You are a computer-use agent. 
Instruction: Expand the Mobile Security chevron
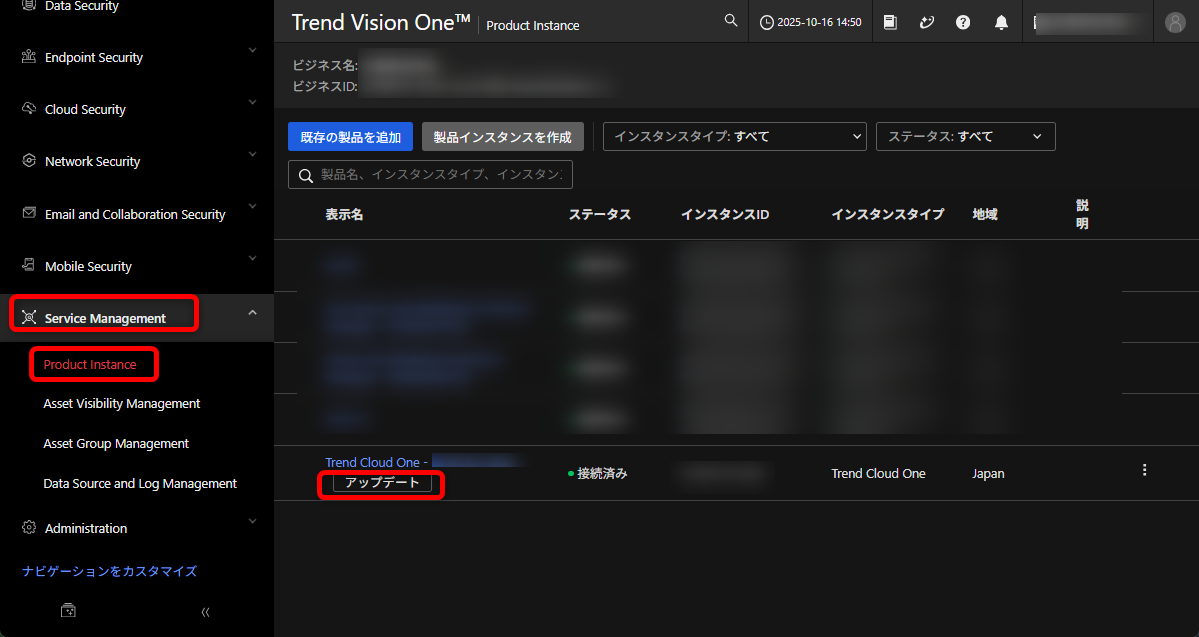(252, 258)
